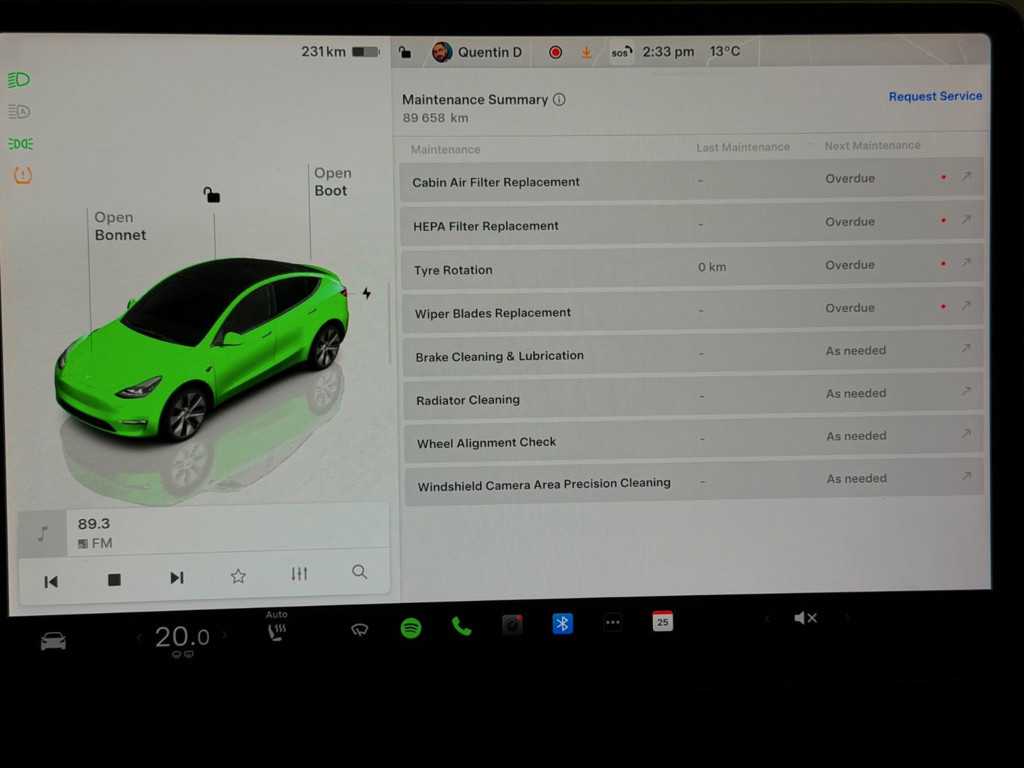Image resolution: width=1024 pixels, height=768 pixels.
Task: Expand more apps via the ellipsis icon
Action: pyautogui.click(x=612, y=622)
